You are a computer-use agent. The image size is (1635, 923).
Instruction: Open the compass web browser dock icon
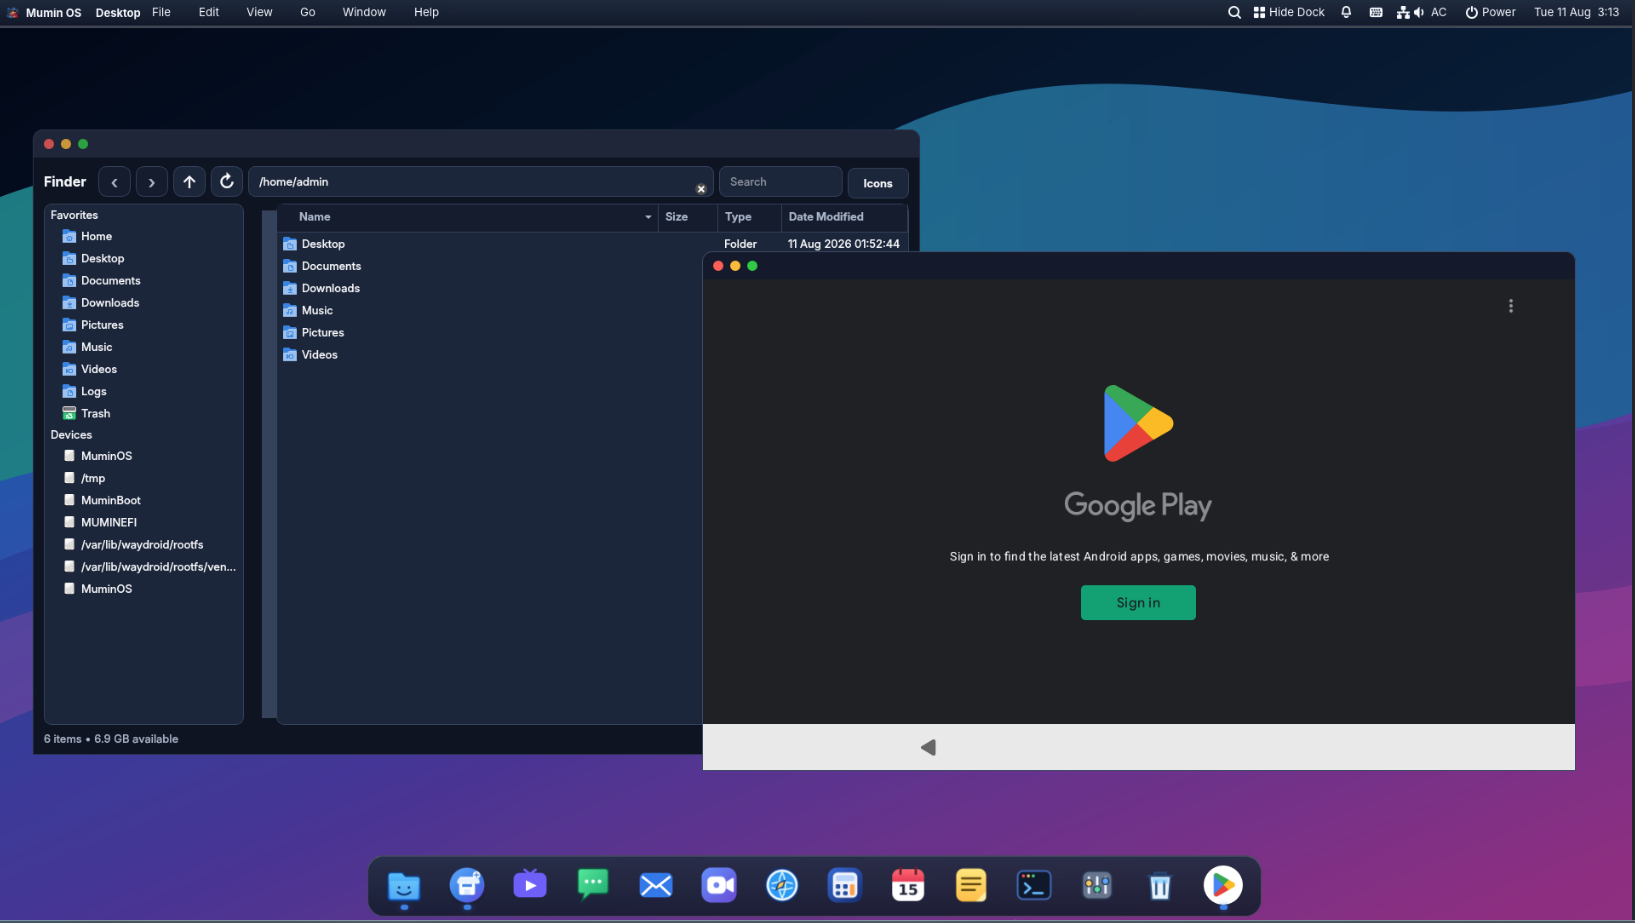tap(782, 885)
